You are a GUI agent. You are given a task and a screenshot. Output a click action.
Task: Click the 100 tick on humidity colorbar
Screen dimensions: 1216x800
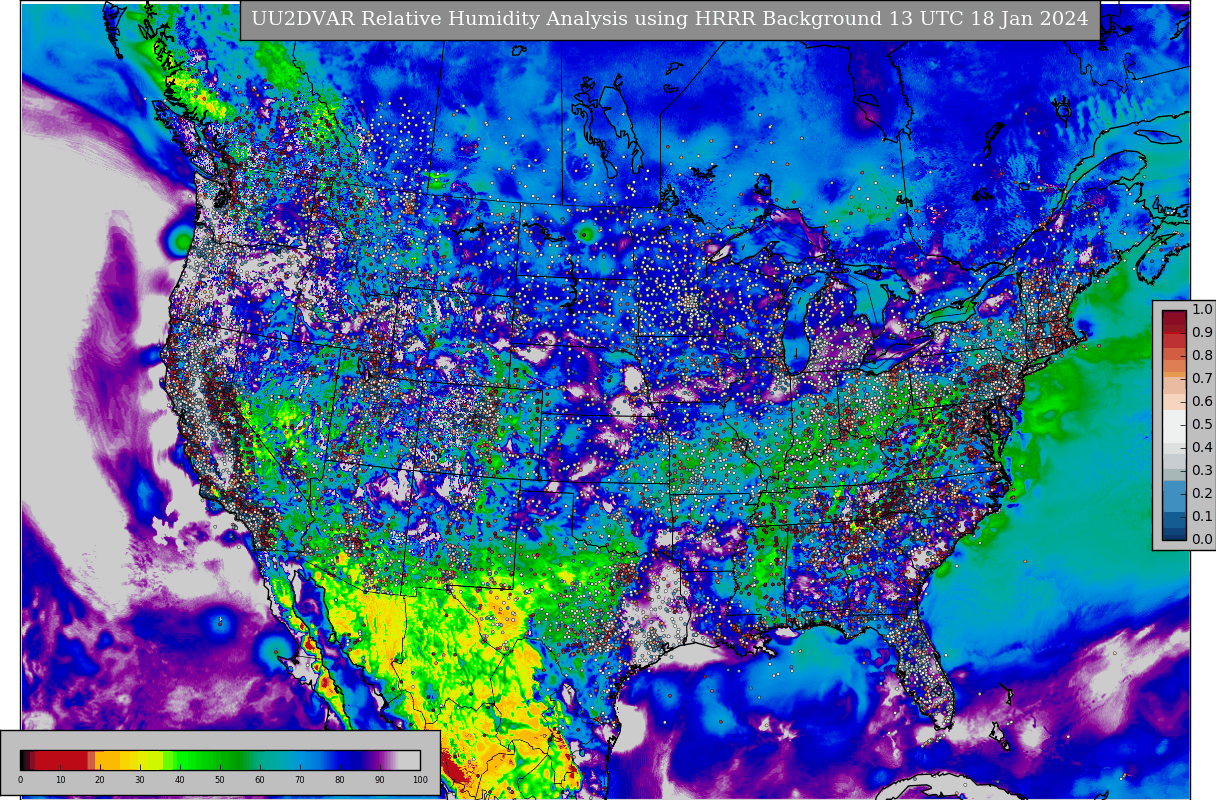pos(420,780)
